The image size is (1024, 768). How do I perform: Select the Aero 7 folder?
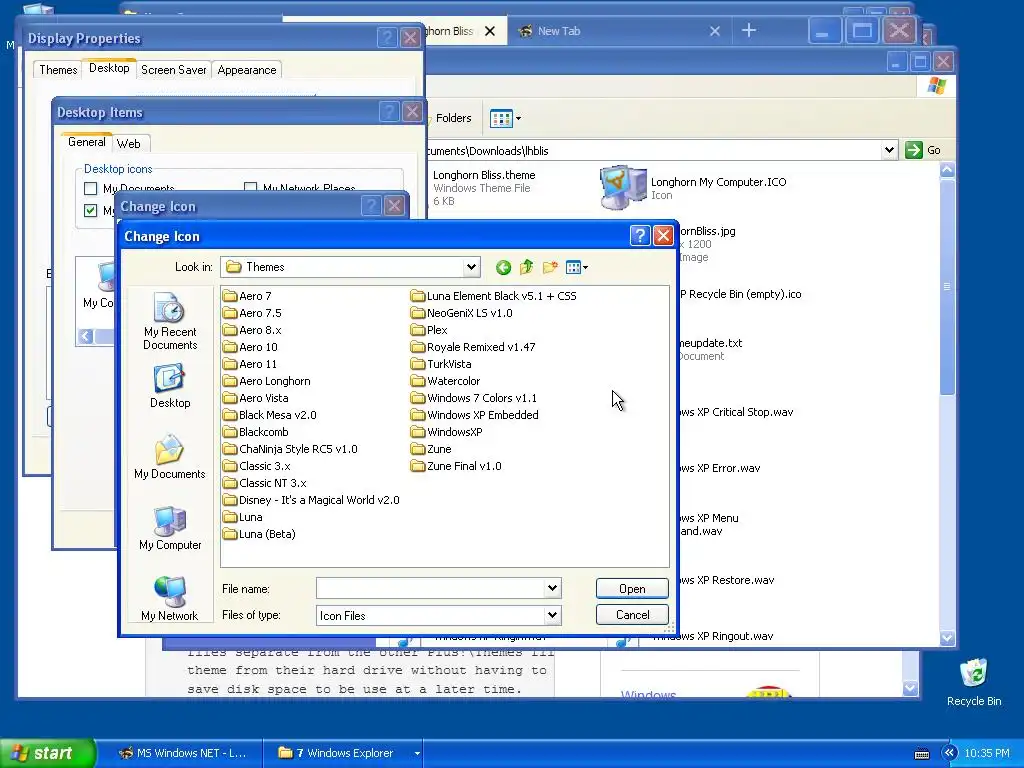pos(247,296)
